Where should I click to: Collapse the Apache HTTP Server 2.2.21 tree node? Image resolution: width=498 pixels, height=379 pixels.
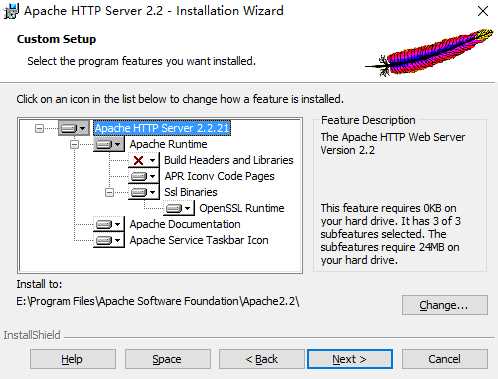click(x=39, y=128)
